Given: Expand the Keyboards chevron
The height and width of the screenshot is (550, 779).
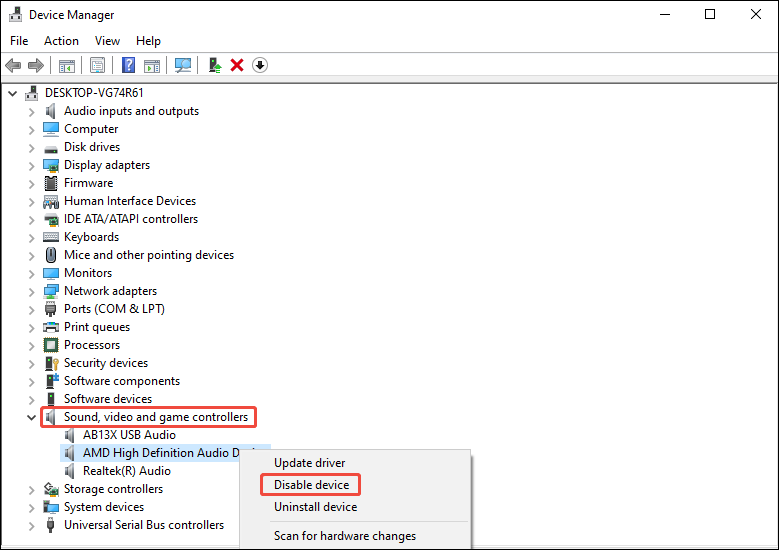Looking at the screenshot, I should pyautogui.click(x=31, y=237).
